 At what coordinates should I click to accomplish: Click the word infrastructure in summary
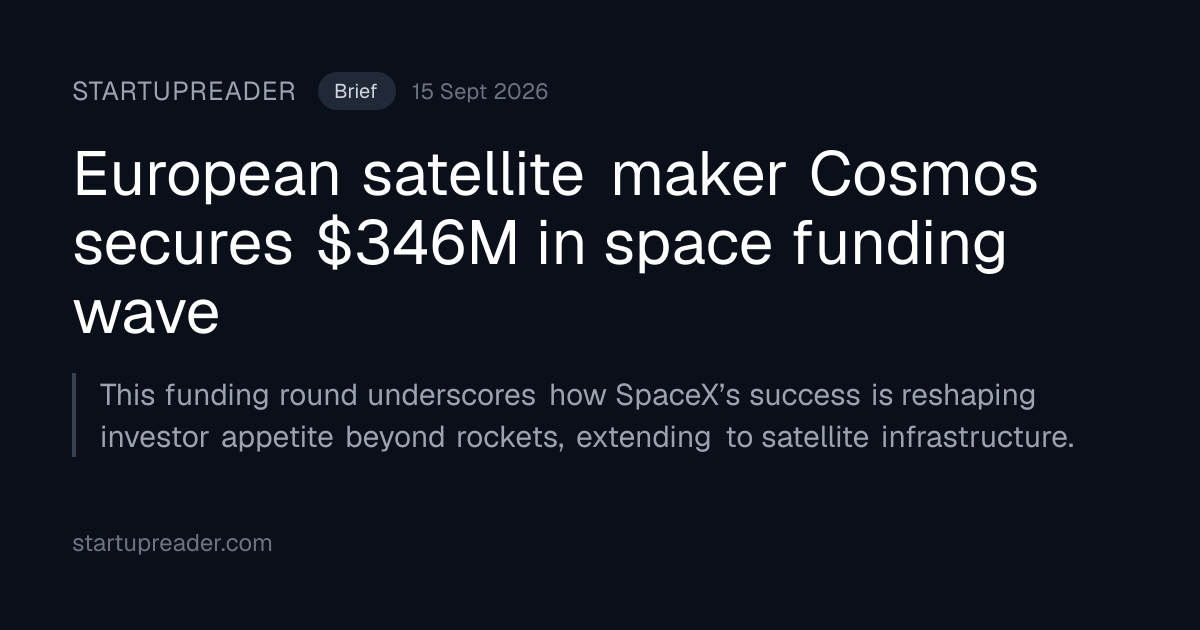977,438
